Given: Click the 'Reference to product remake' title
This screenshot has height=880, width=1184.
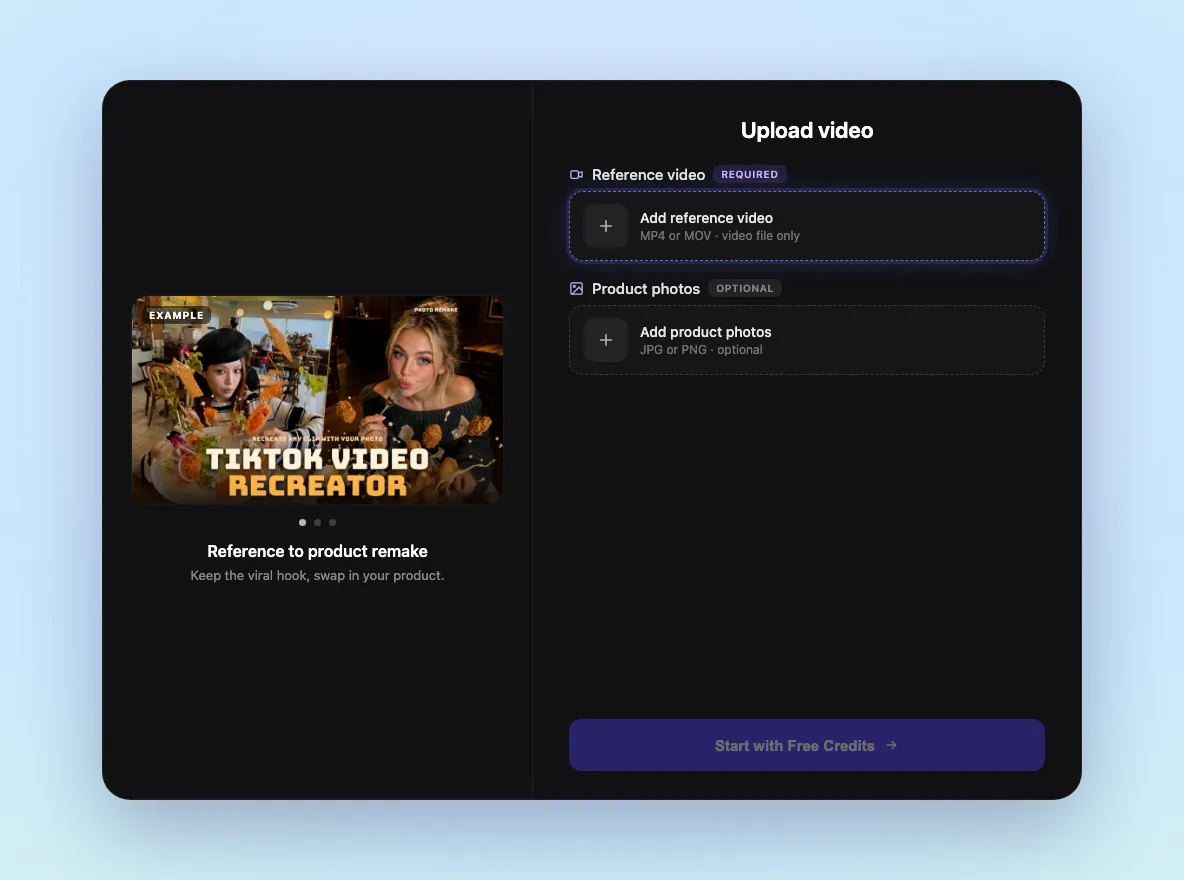Looking at the screenshot, I should (317, 551).
